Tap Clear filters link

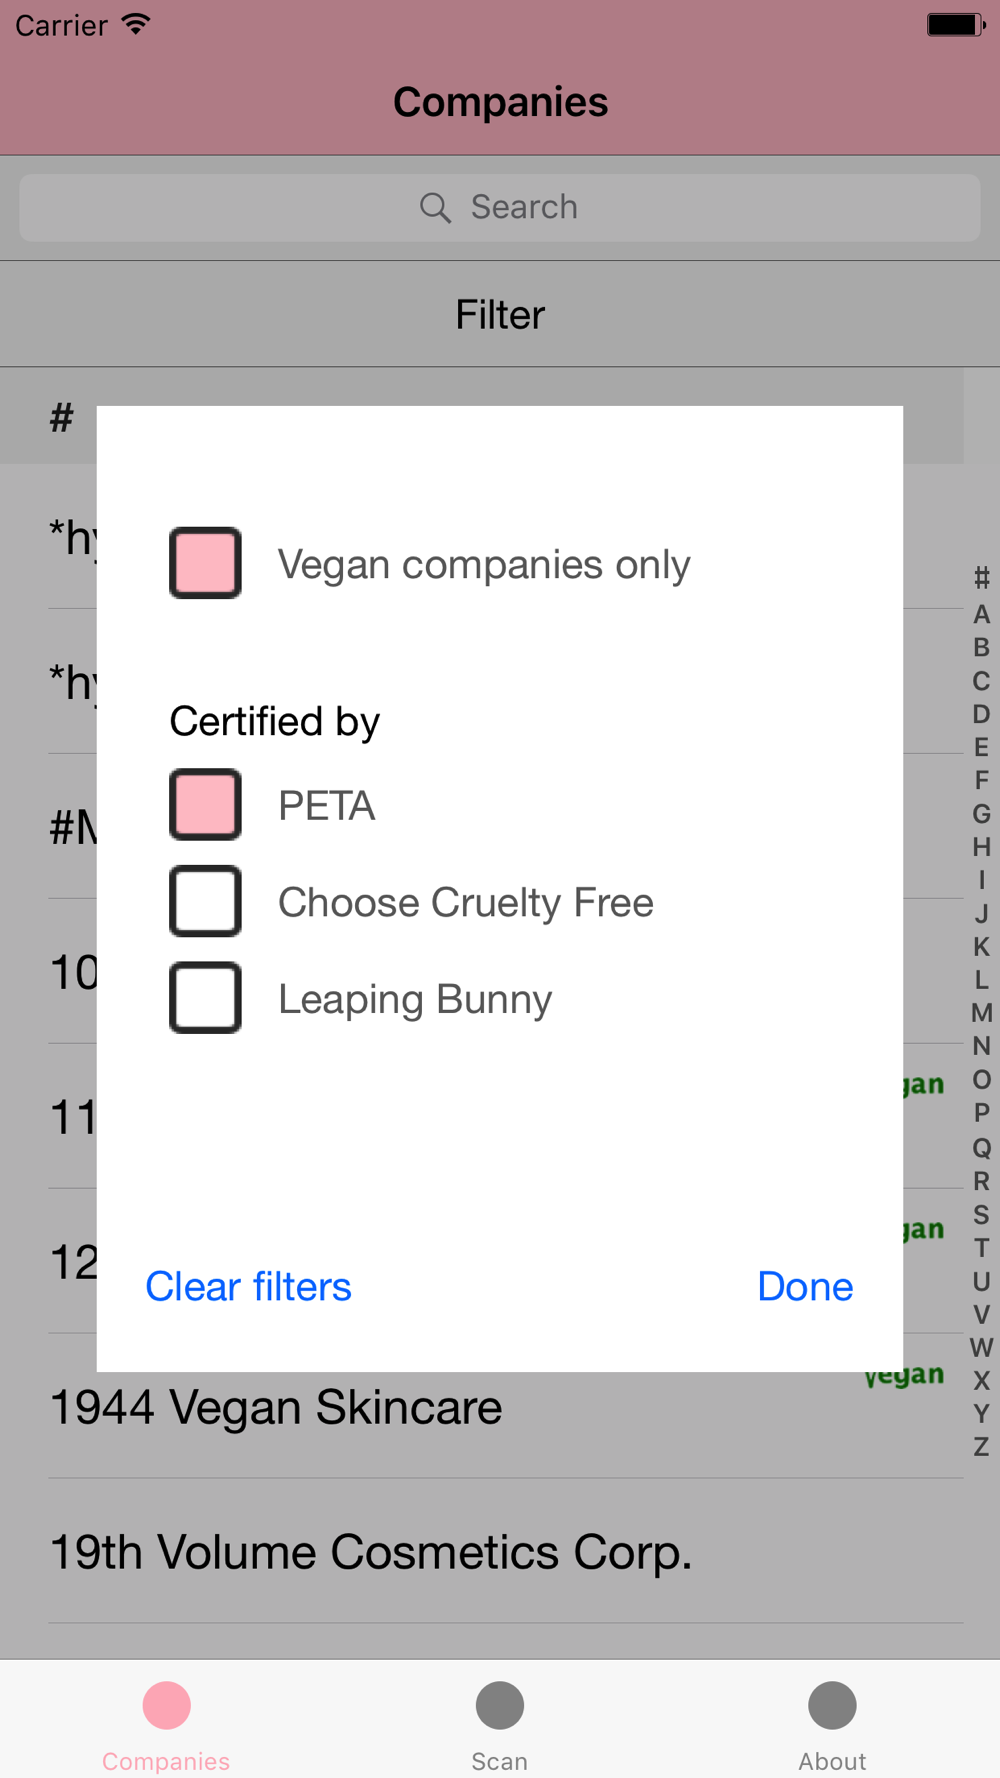[x=248, y=1286]
